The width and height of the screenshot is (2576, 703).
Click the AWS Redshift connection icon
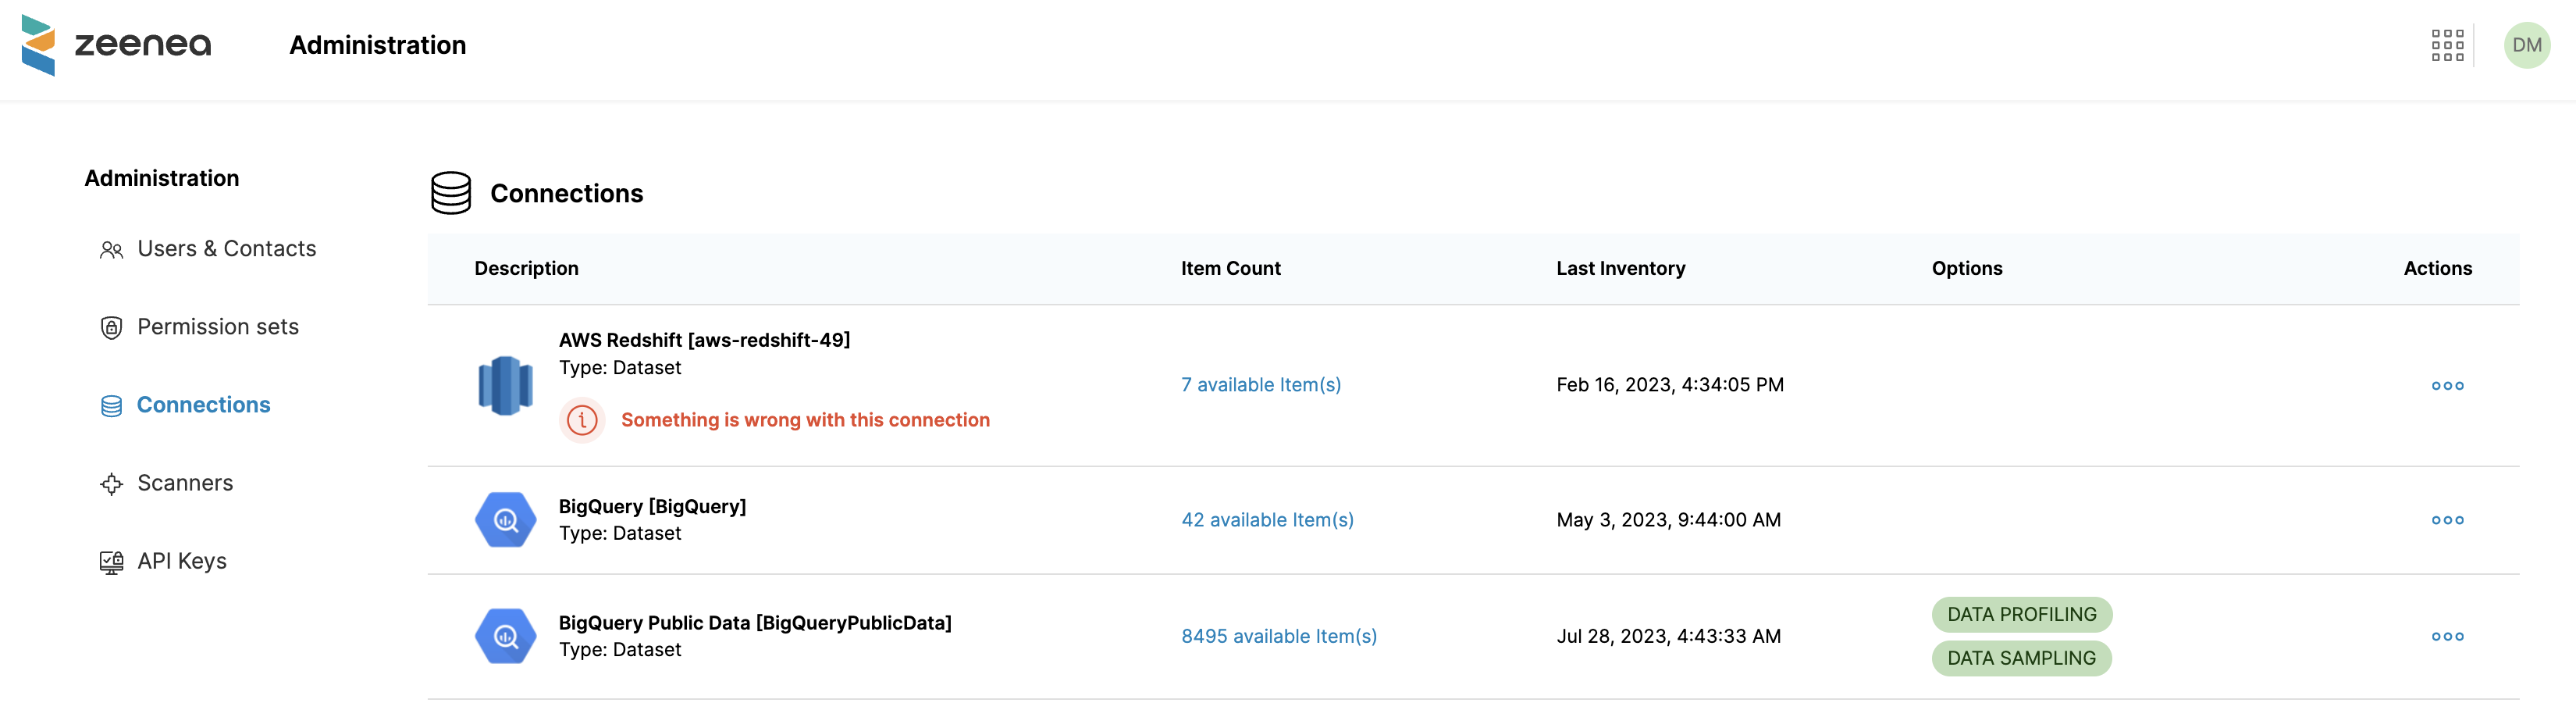pyautogui.click(x=505, y=385)
